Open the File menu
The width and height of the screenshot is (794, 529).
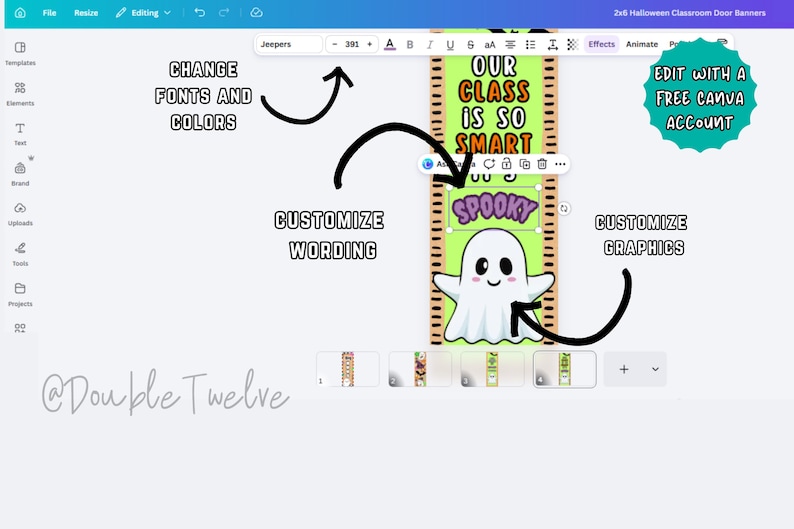coord(49,13)
